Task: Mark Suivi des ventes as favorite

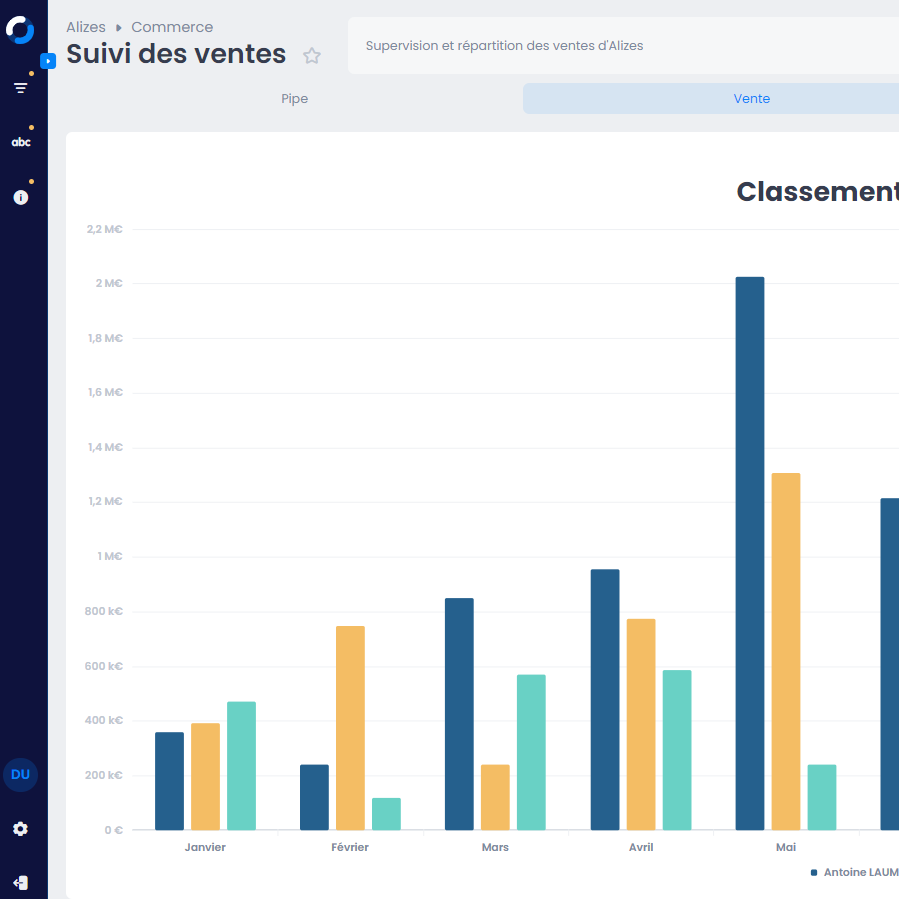Action: click(x=312, y=56)
